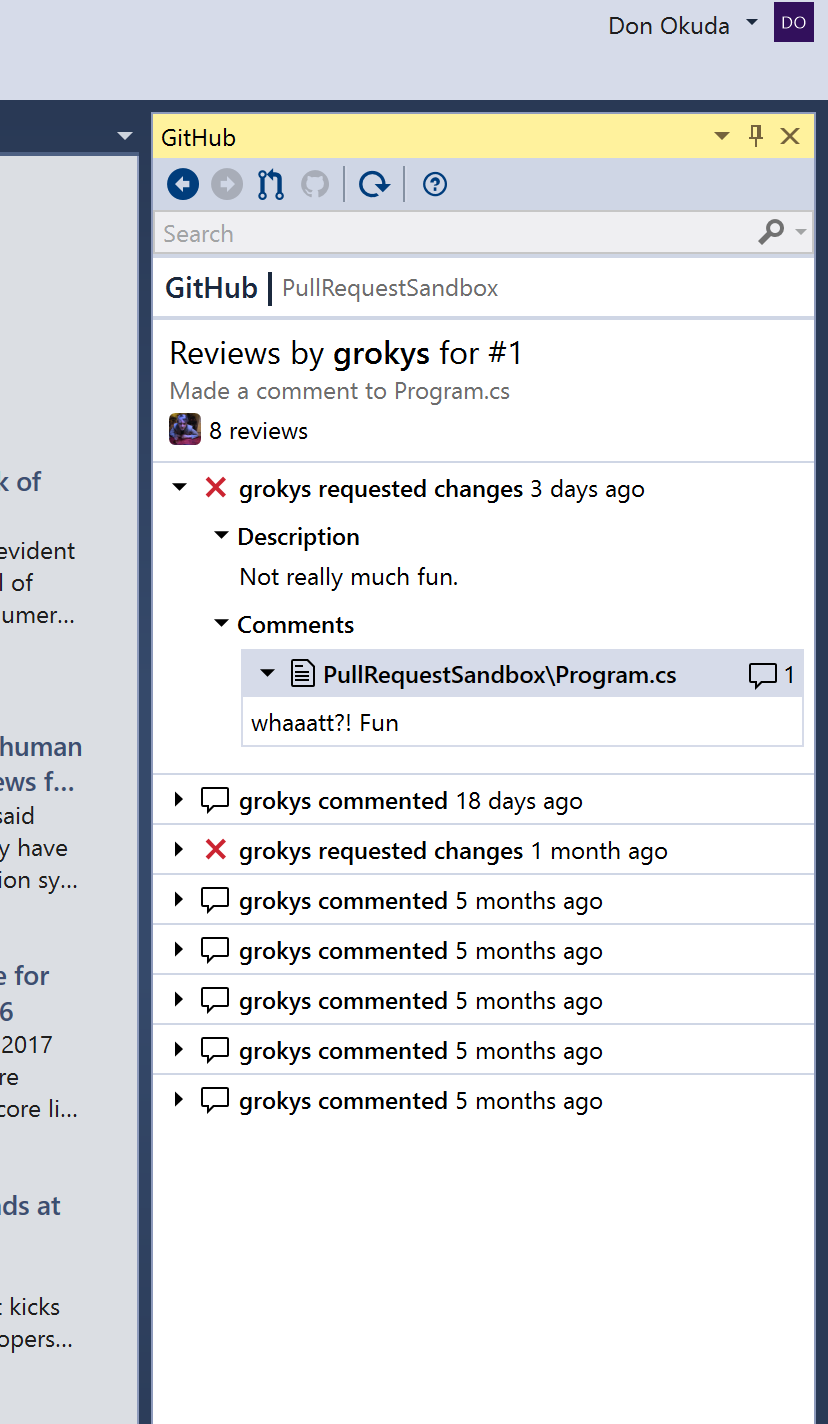Click "Made a comment to Program.cs" subtitle

click(x=340, y=391)
